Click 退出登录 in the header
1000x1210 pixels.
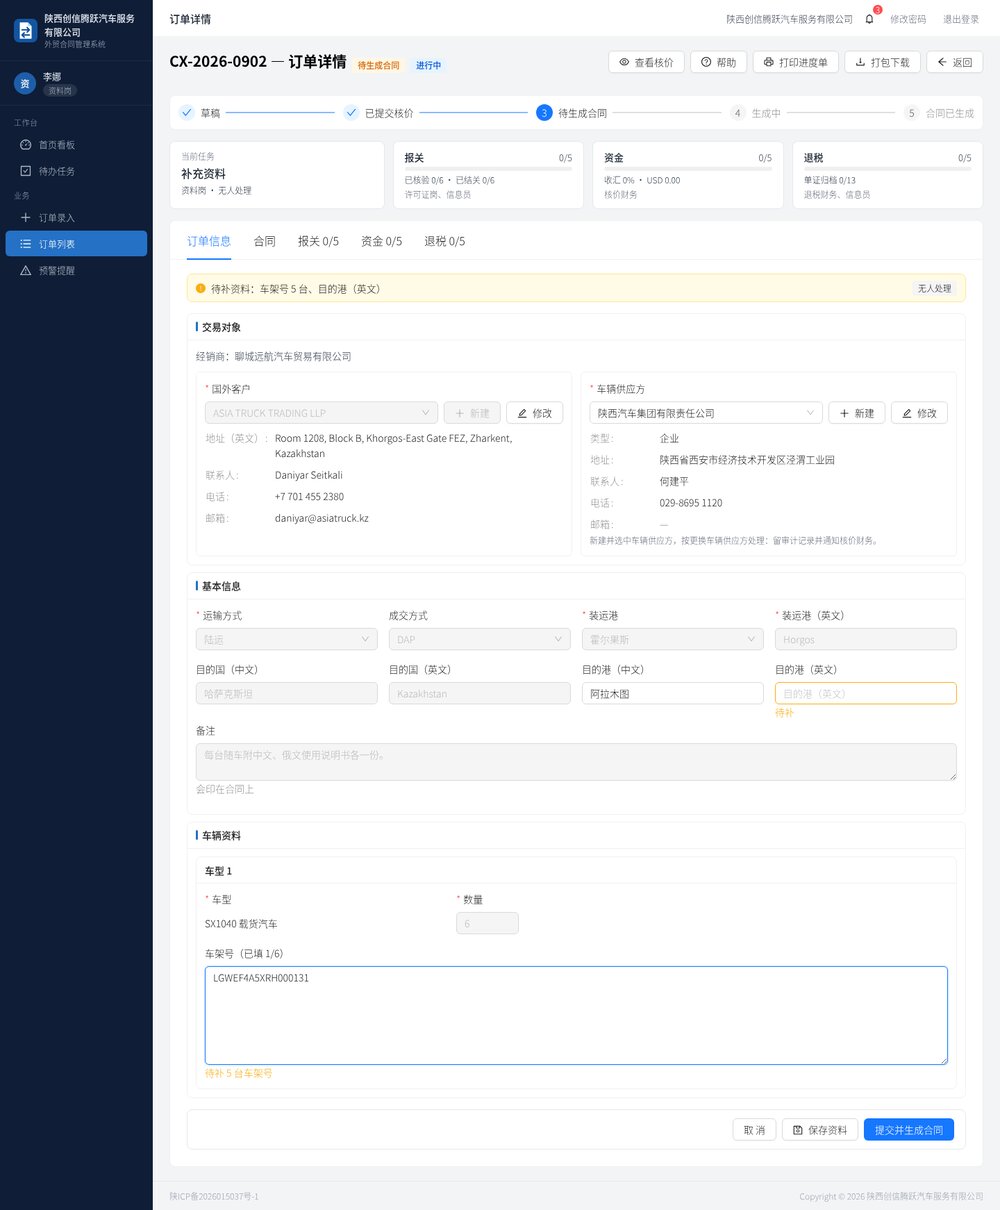coord(961,19)
